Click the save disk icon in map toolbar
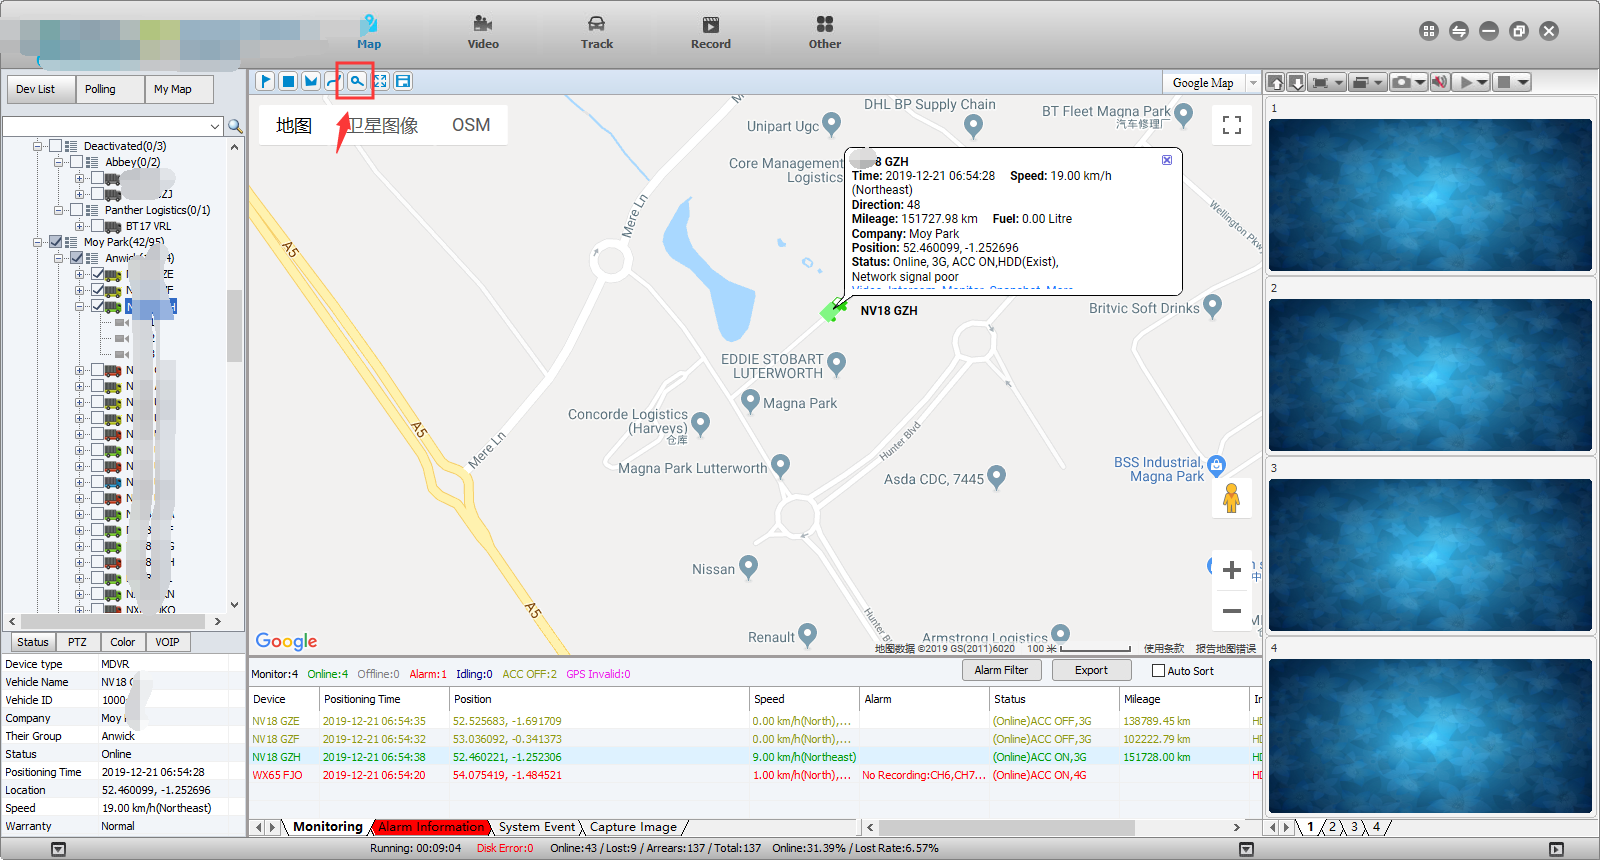The width and height of the screenshot is (1600, 860). [x=403, y=81]
